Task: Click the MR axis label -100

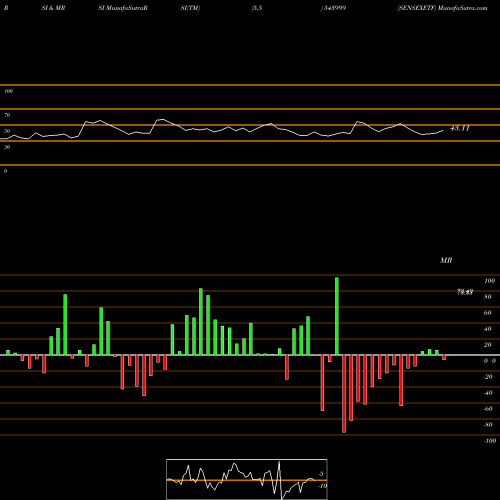Action: tap(490, 441)
